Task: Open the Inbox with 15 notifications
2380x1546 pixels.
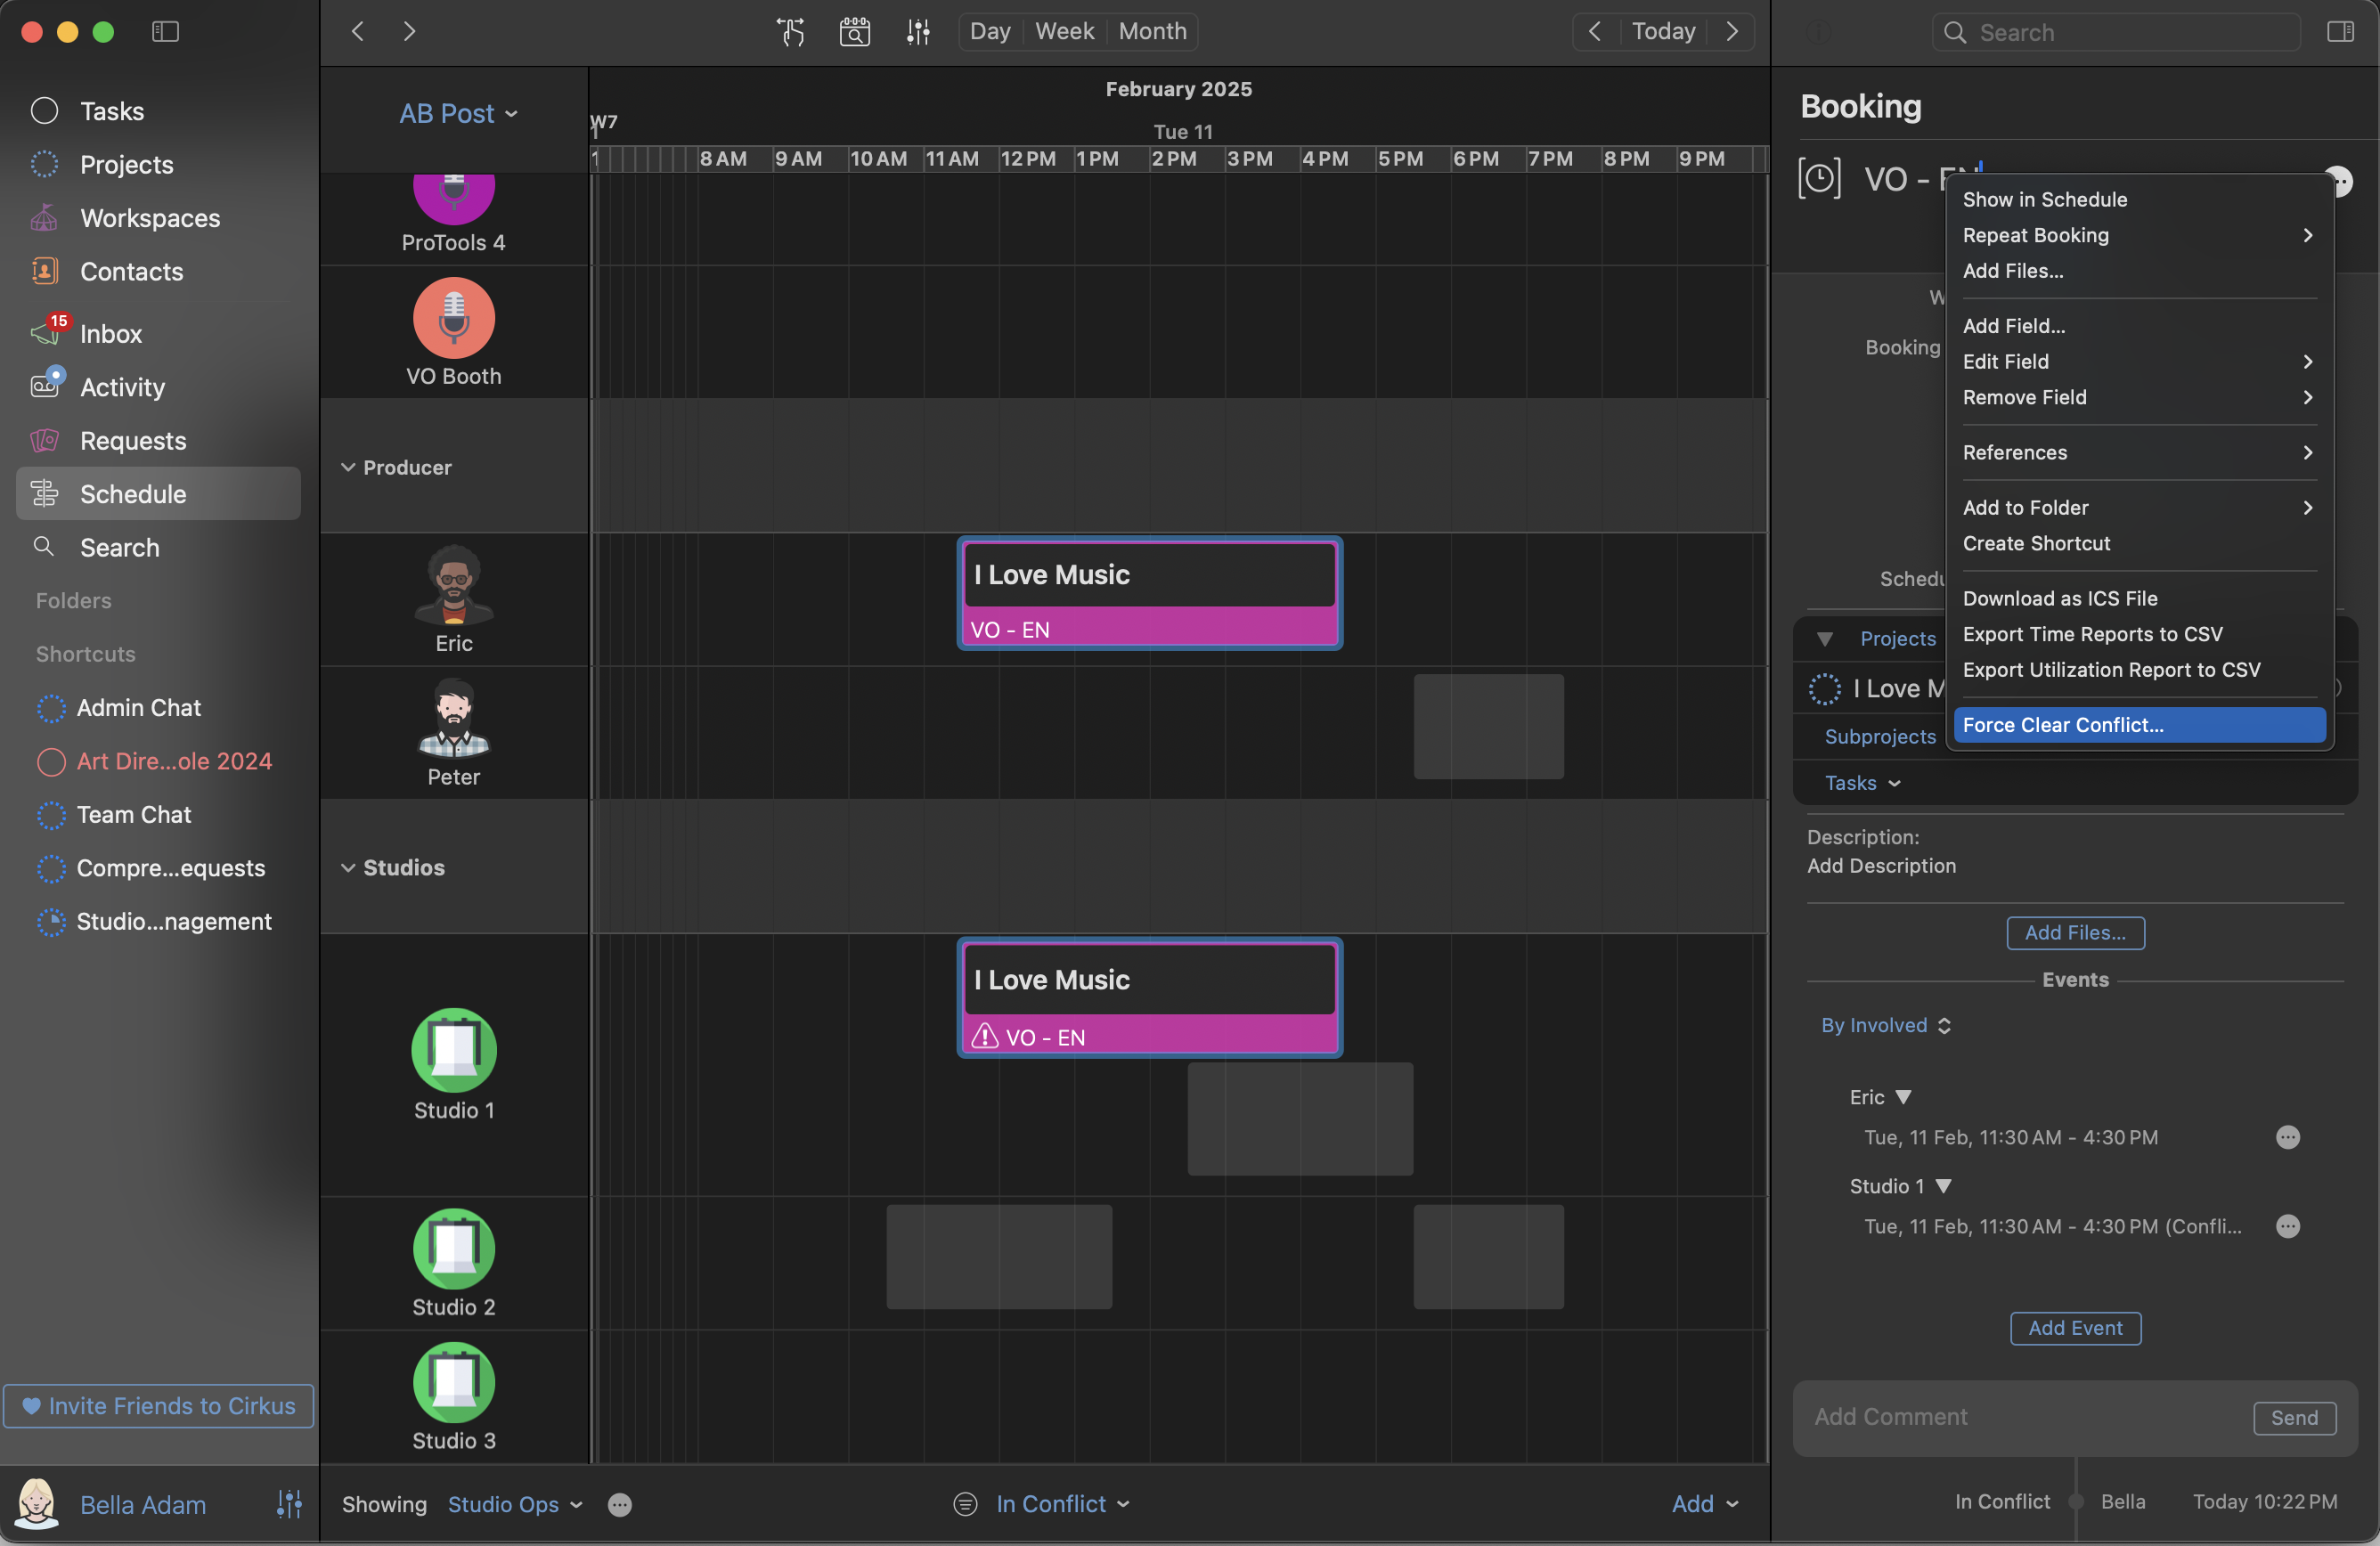Action: click(110, 334)
